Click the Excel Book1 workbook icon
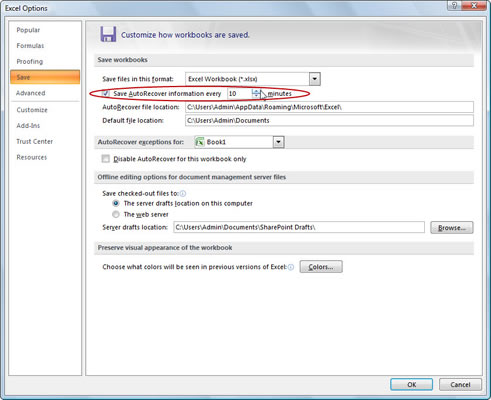491x400 pixels. pos(200,142)
